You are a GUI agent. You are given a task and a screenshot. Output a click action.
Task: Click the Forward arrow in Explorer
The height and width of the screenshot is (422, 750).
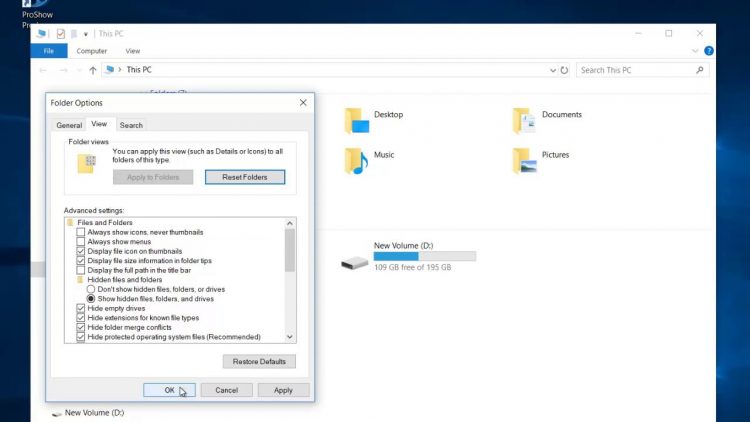[63, 70]
